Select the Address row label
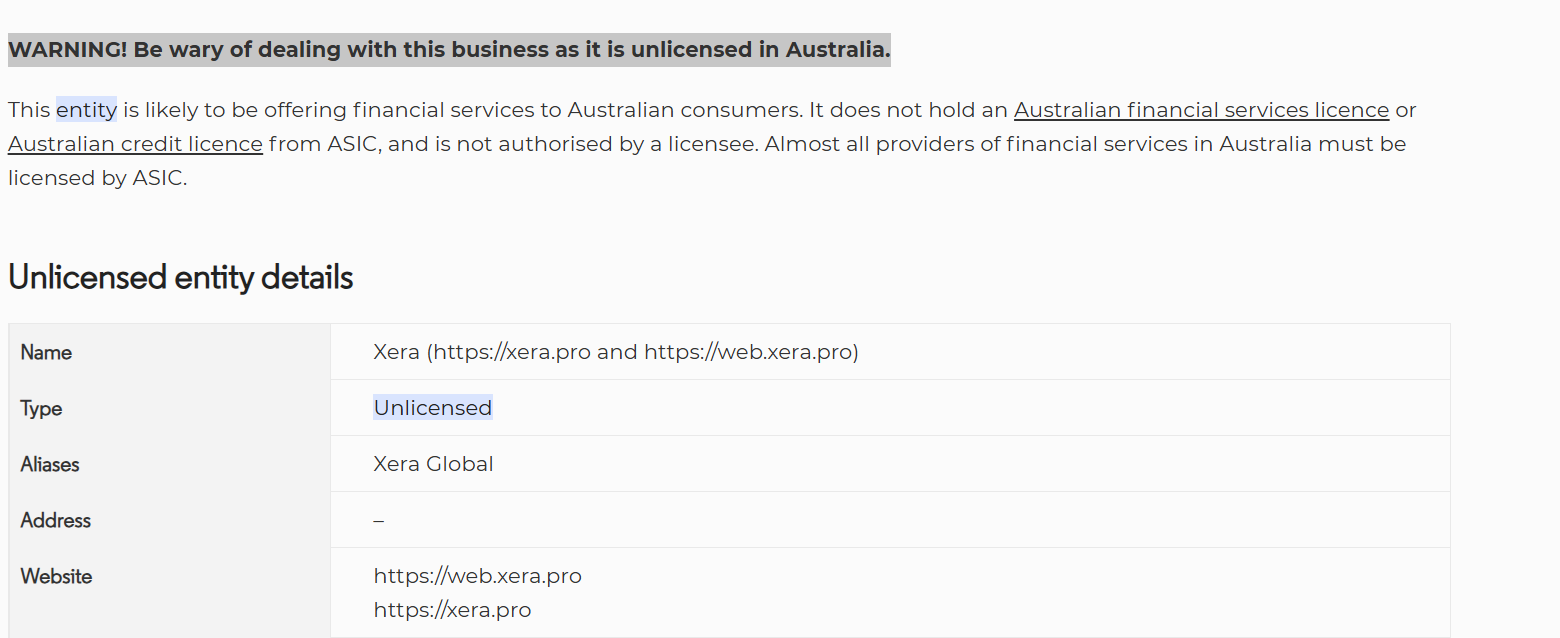 (x=55, y=520)
